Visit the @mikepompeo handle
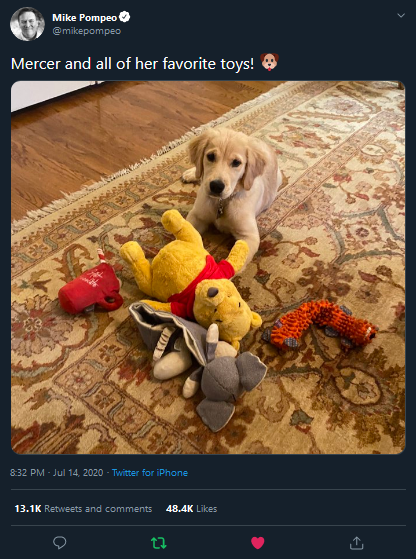The width and height of the screenshot is (416, 559). click(x=87, y=31)
